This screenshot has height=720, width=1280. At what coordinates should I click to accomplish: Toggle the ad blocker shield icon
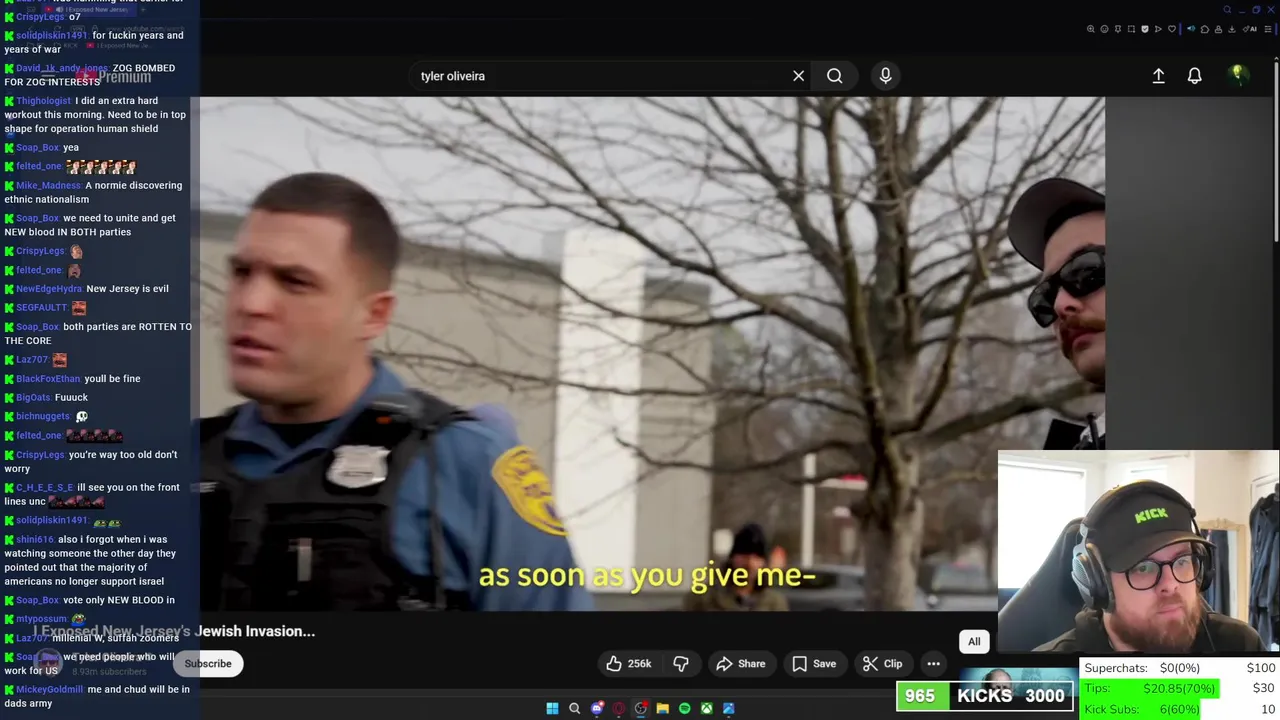point(1145,29)
